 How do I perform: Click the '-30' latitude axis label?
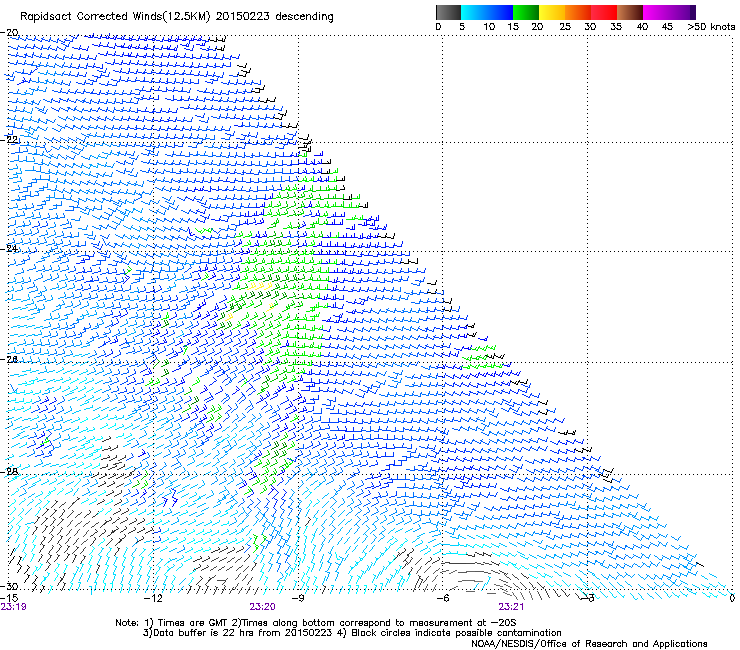[9, 586]
